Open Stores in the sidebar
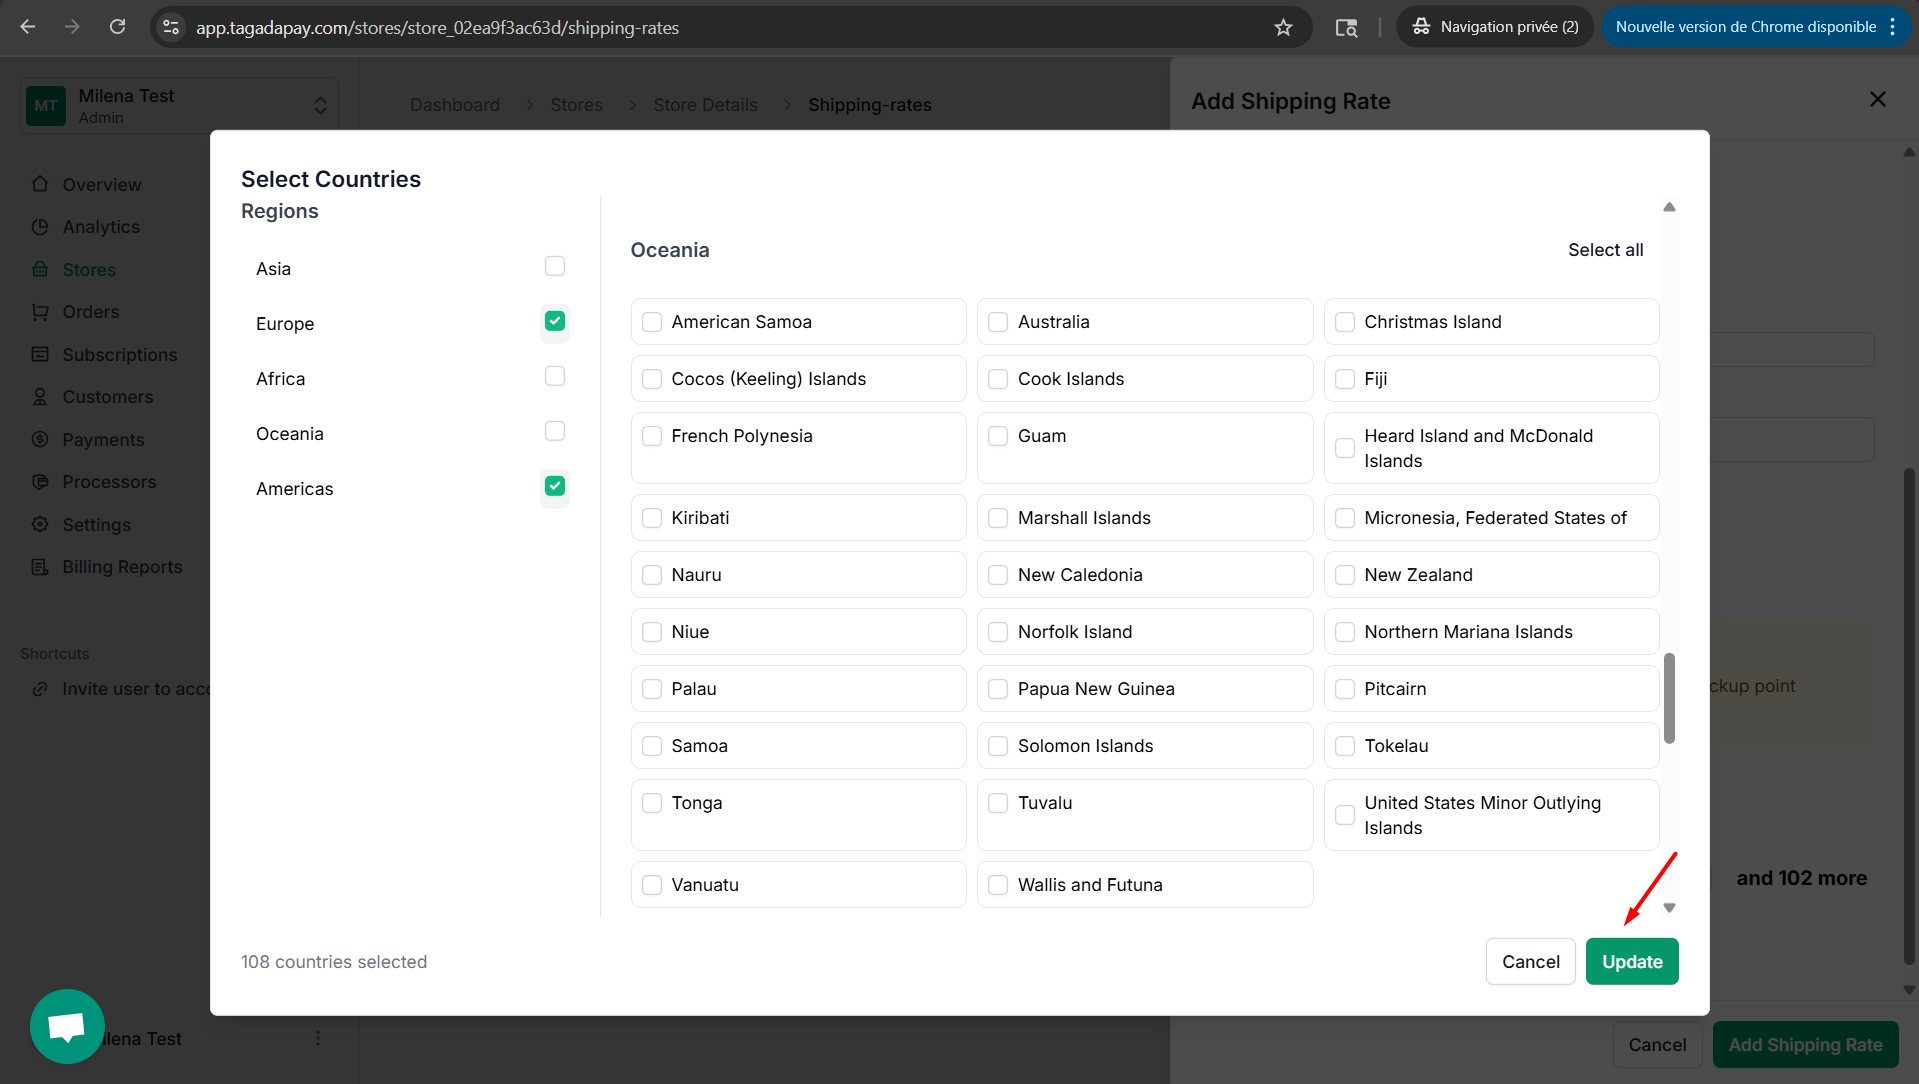This screenshot has width=1919, height=1084. [89, 270]
